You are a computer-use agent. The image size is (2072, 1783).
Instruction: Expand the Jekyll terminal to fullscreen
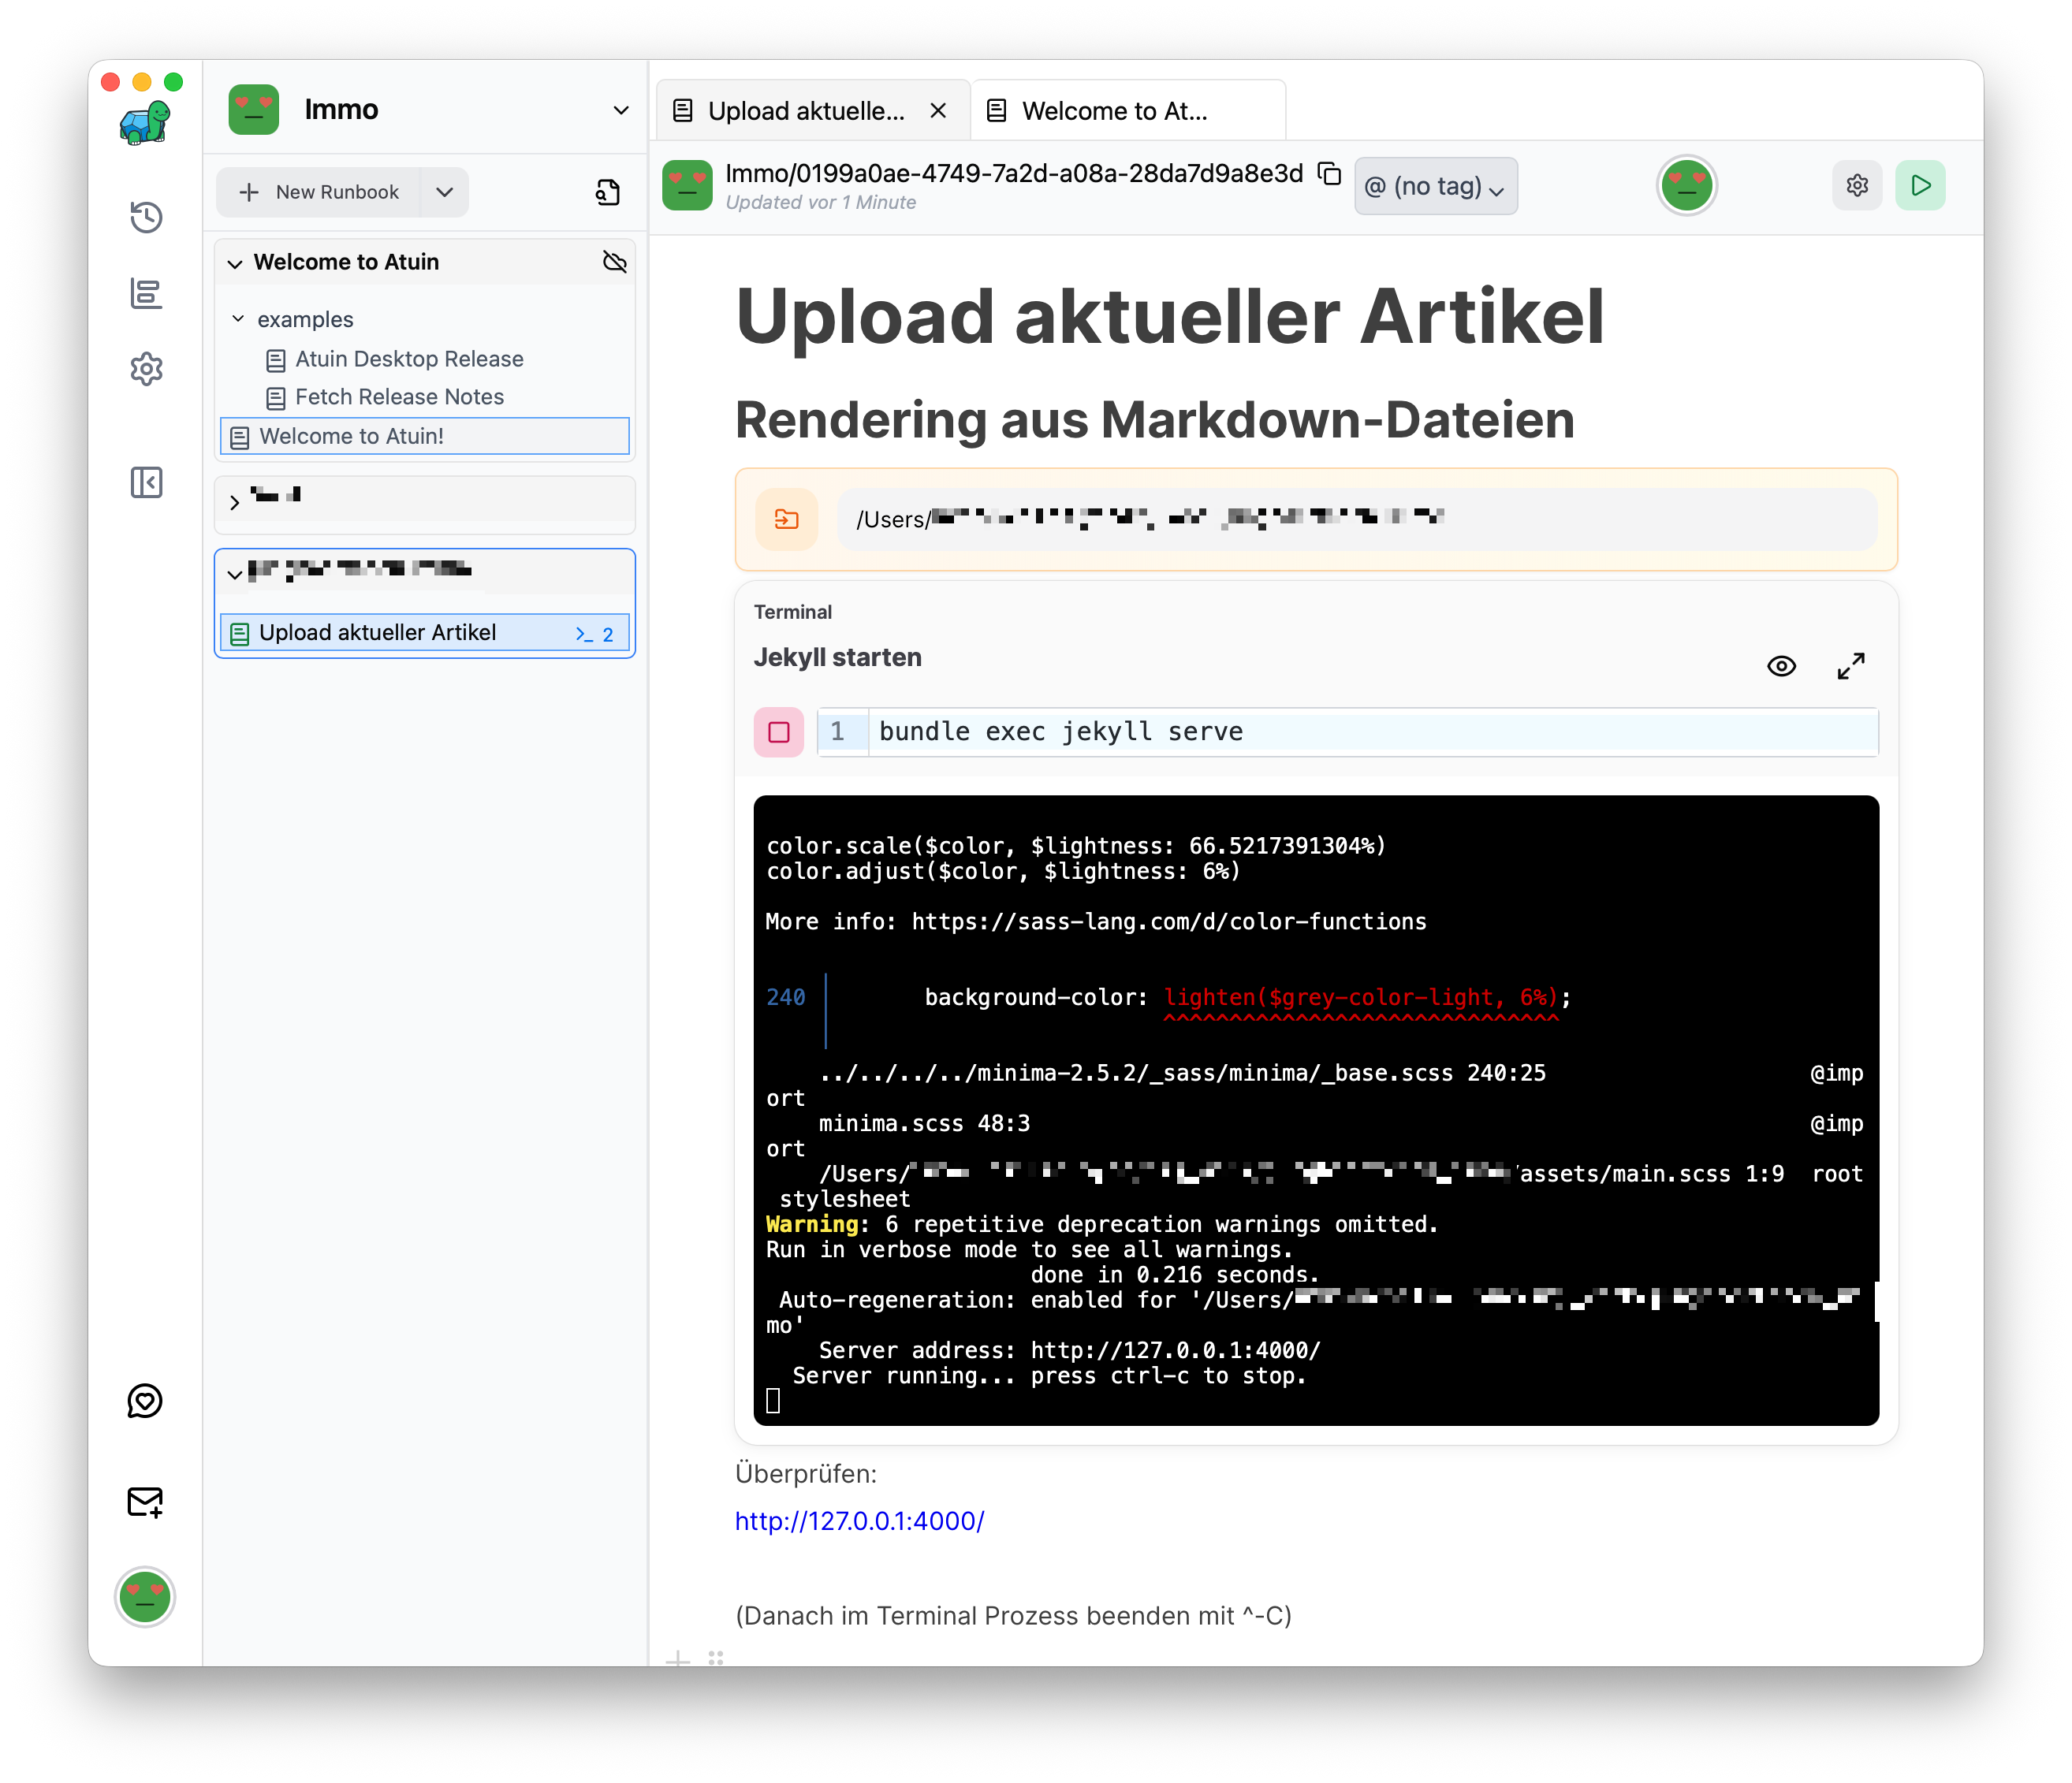(1850, 666)
